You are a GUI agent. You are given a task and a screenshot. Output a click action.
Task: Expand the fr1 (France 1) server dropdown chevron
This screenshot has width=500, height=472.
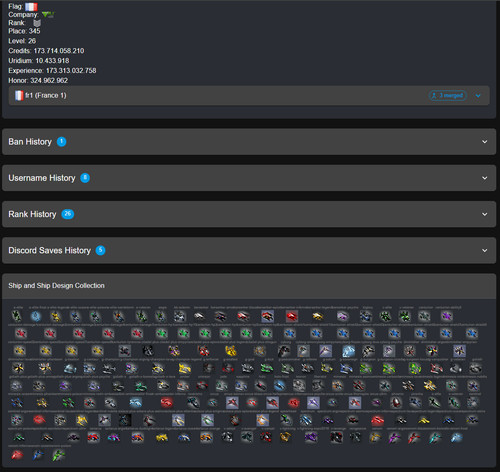click(x=478, y=96)
